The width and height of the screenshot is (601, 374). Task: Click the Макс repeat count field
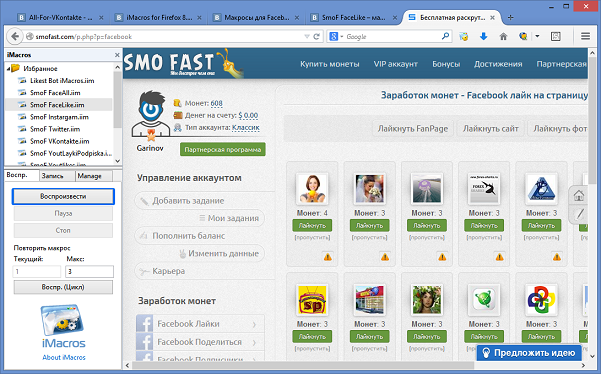click(90, 271)
